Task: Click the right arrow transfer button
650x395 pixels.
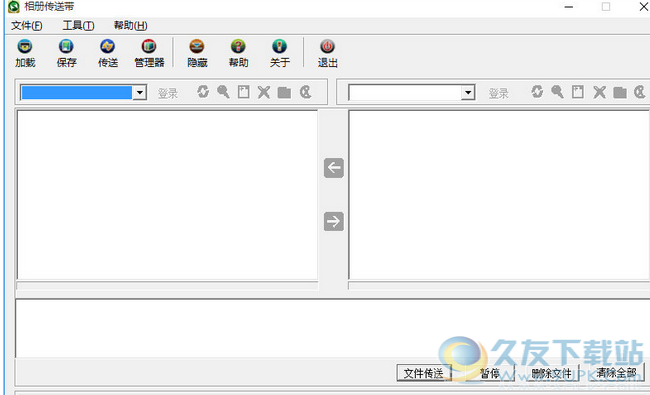Action: pos(334,221)
